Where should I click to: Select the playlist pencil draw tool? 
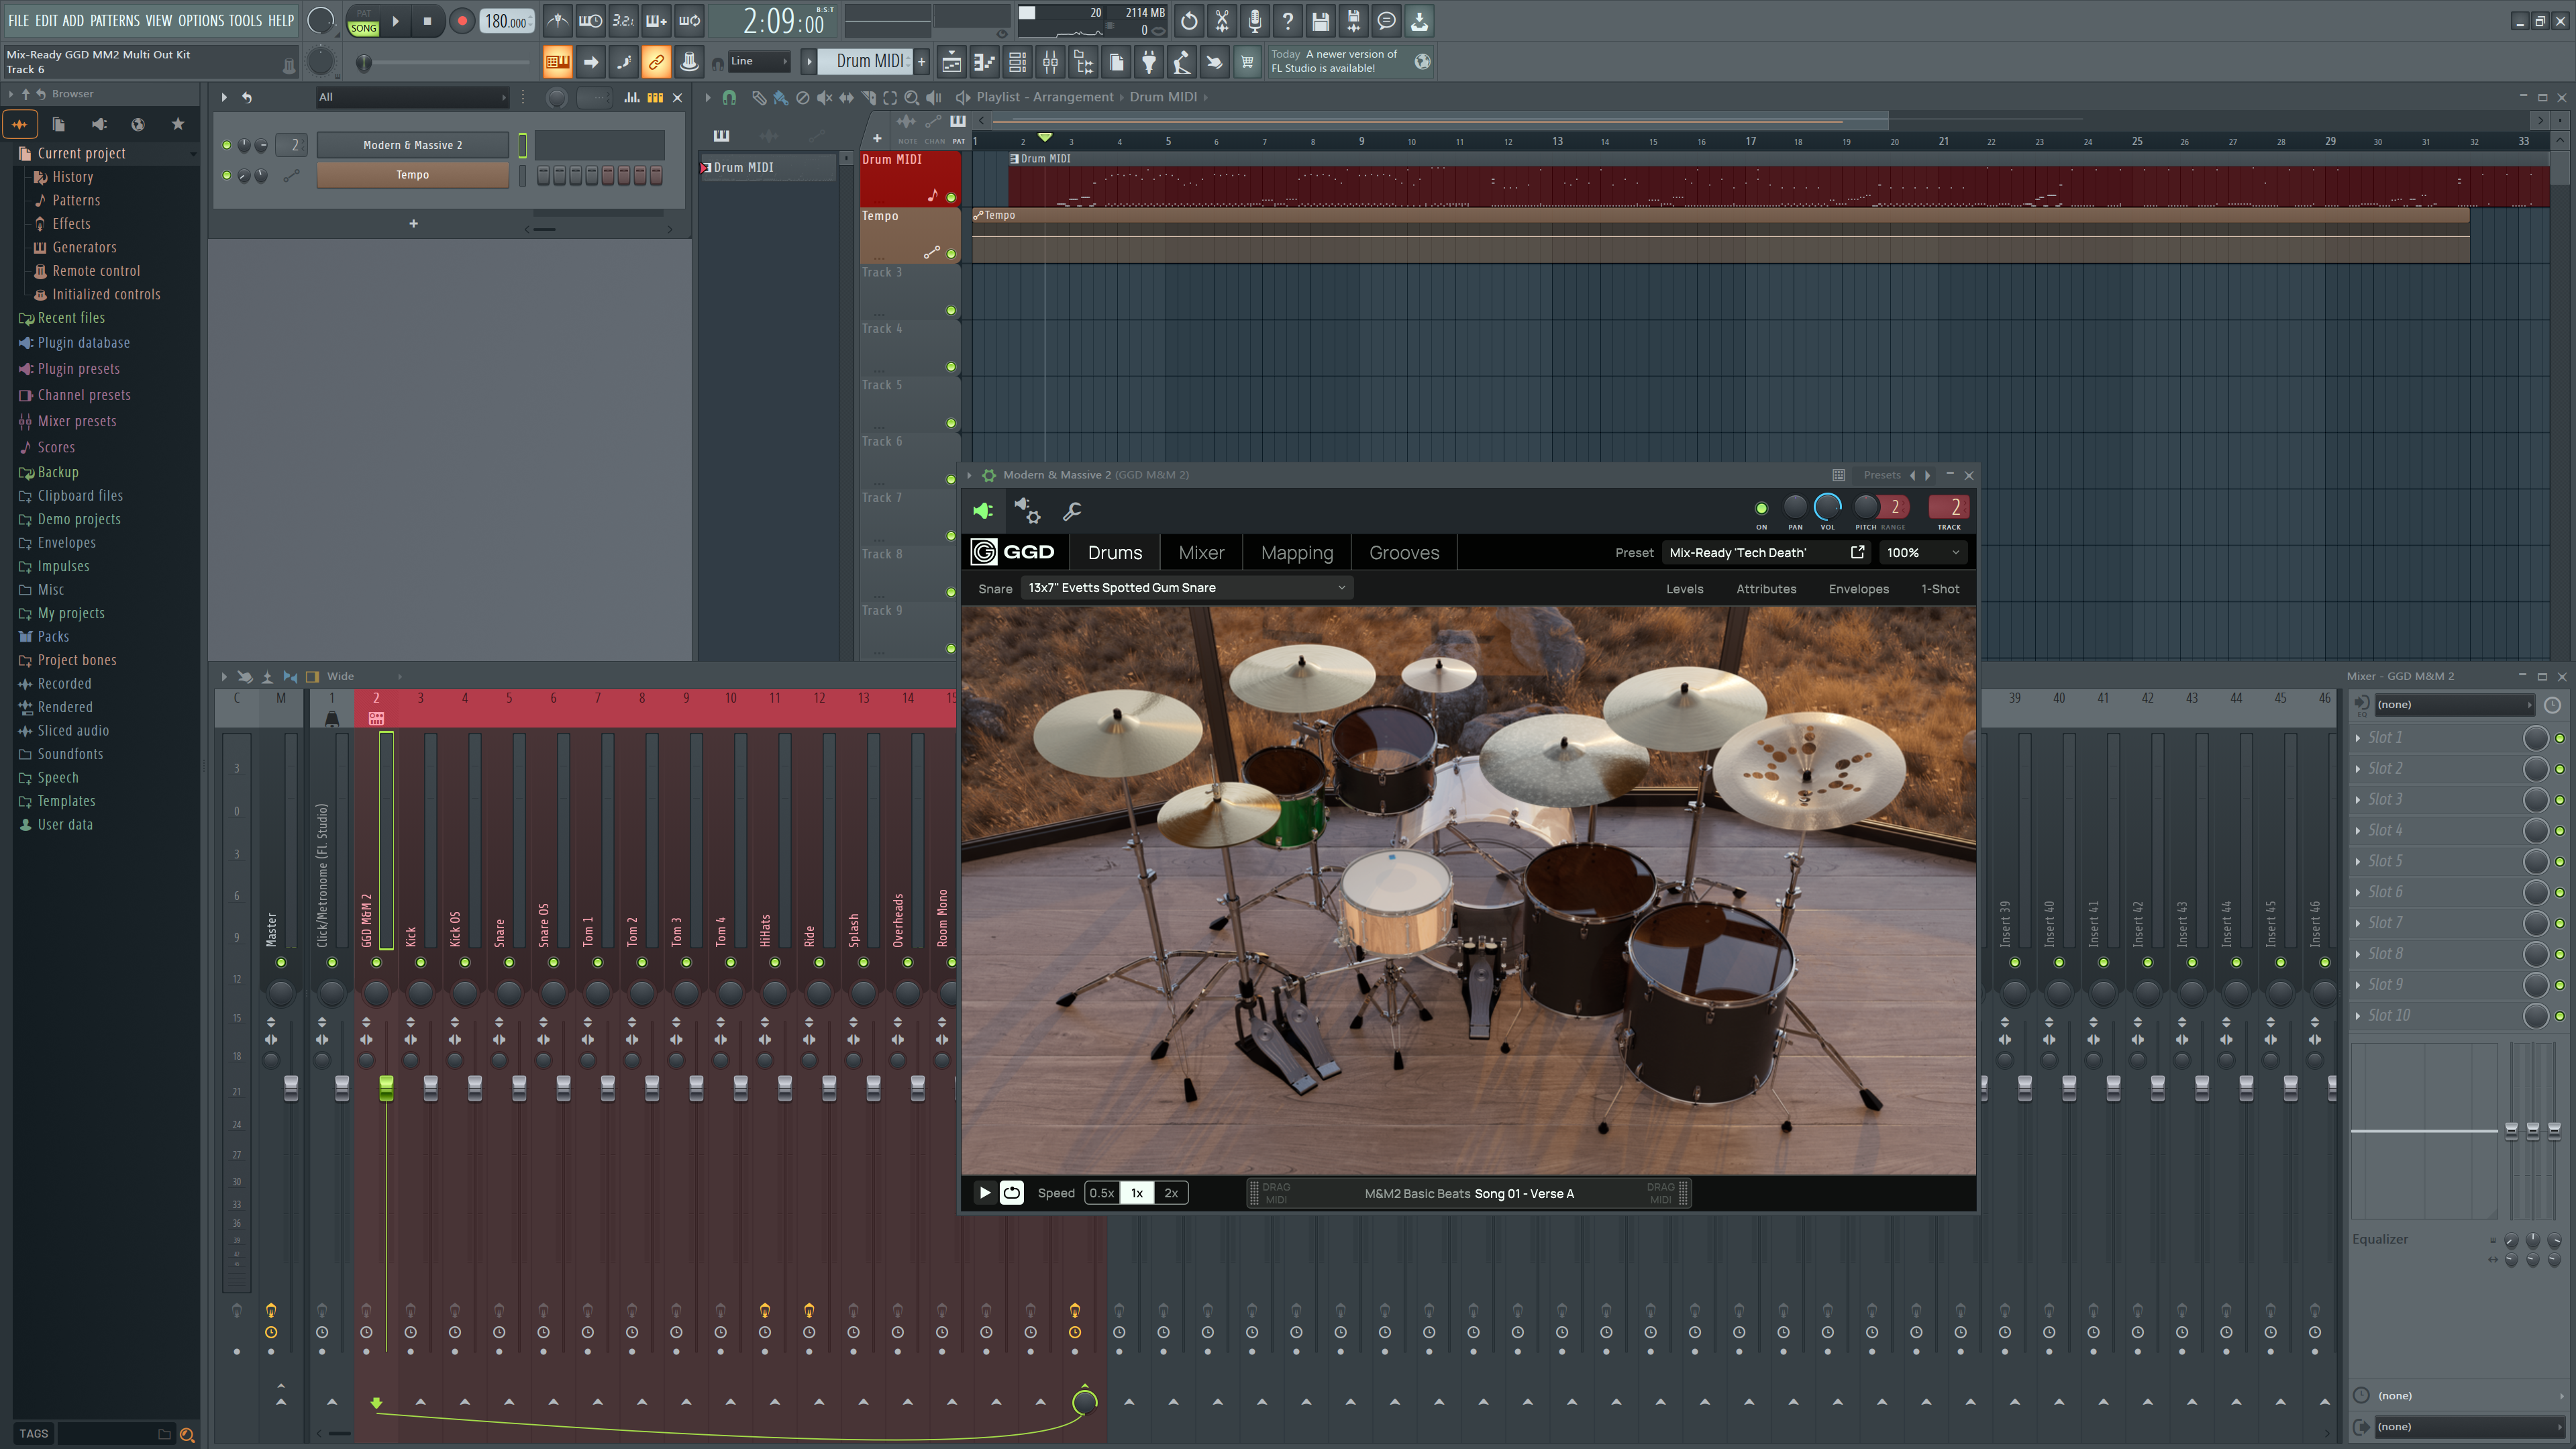tap(758, 97)
